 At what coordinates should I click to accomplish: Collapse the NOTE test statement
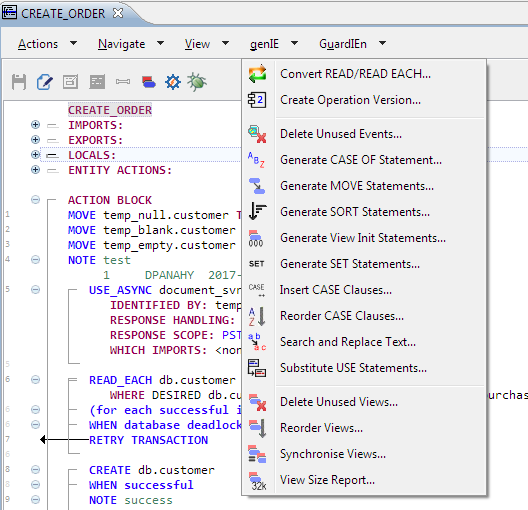tap(35, 260)
